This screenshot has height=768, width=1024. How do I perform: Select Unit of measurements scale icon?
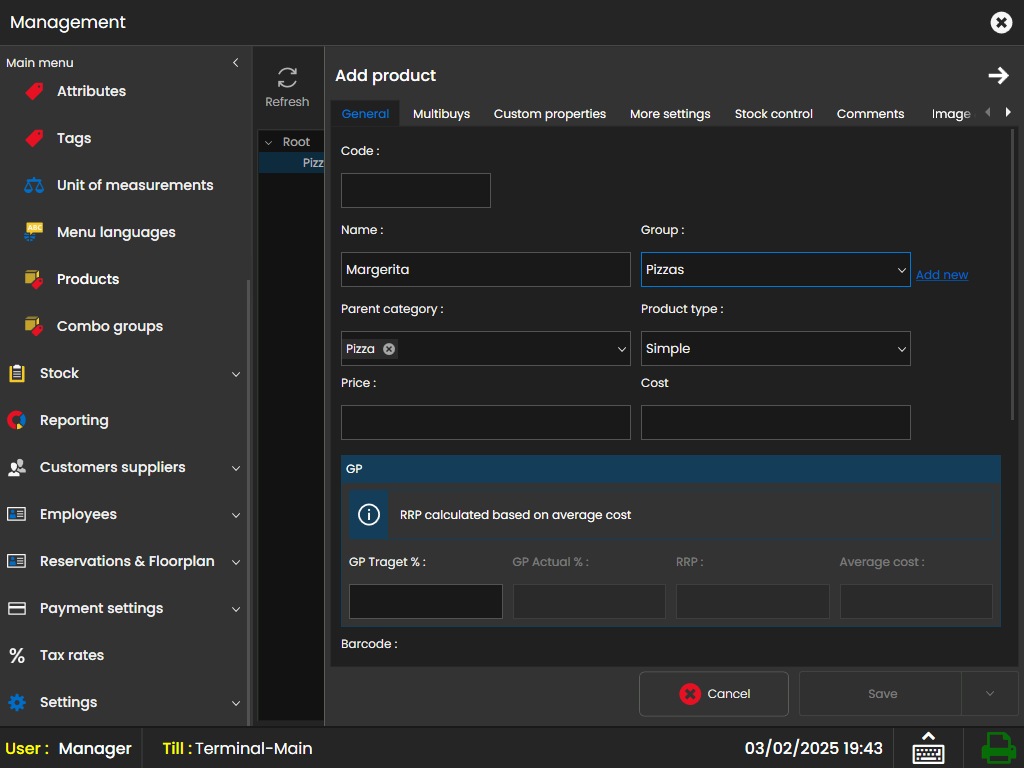tap(34, 185)
